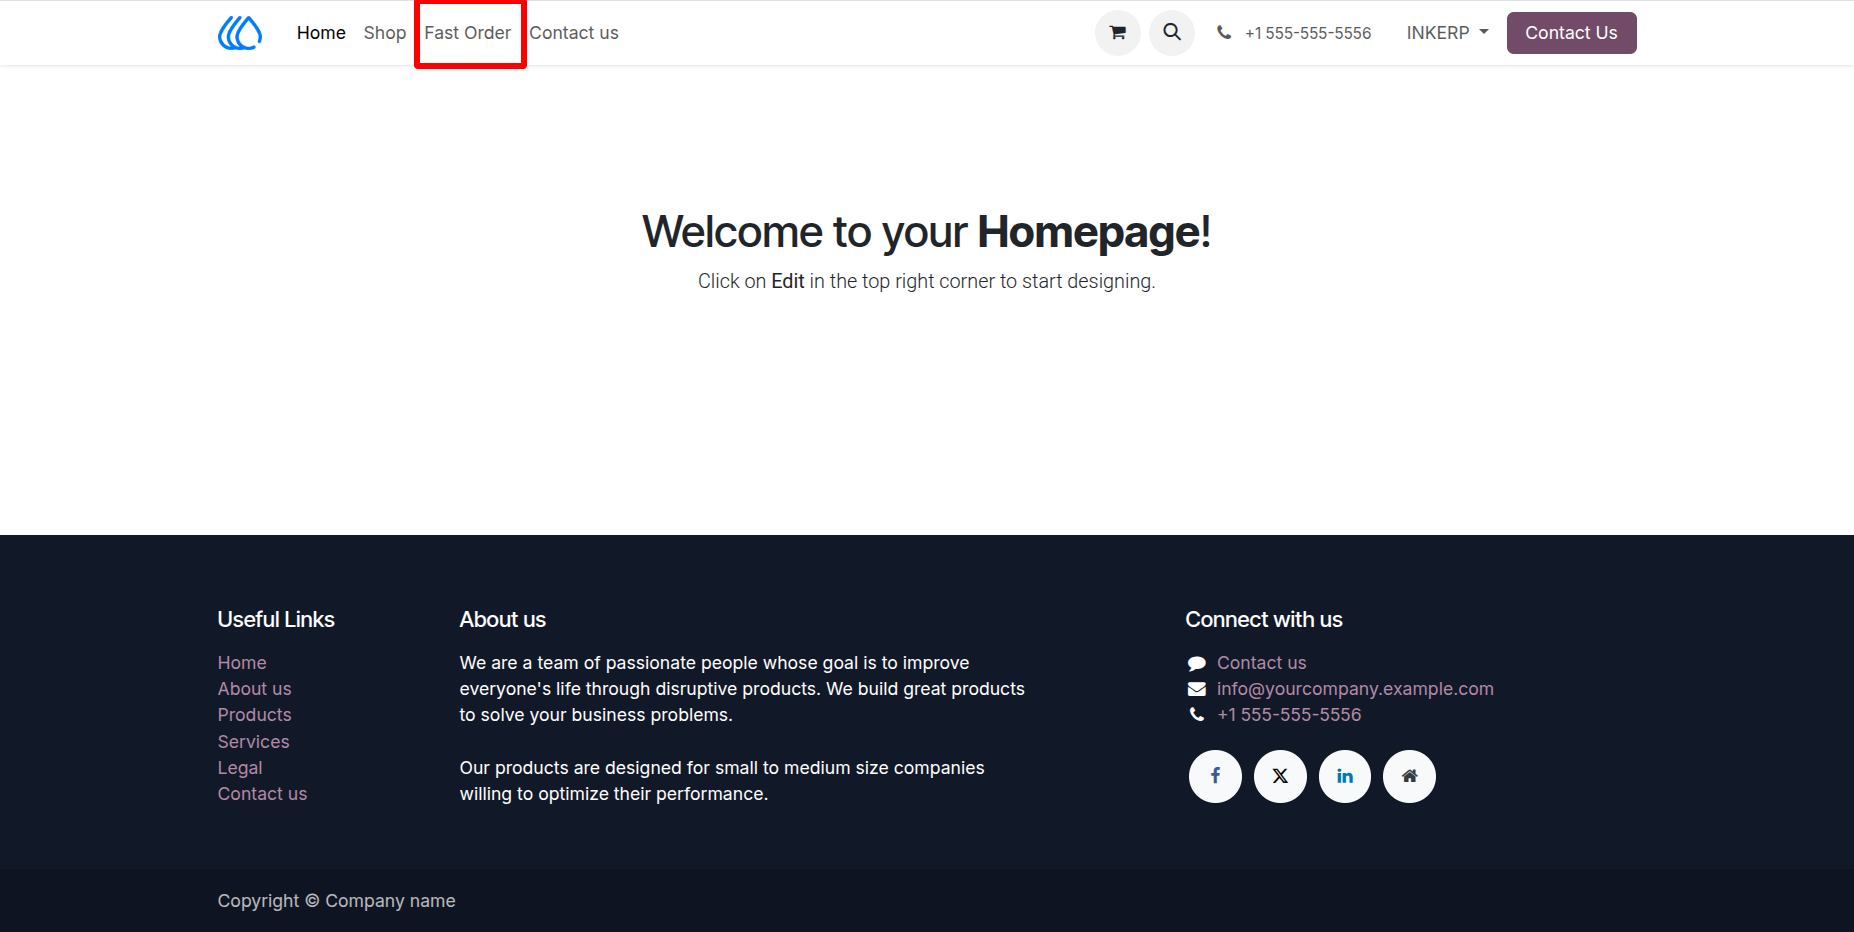
Task: Click the purple Contact Us button
Action: (x=1571, y=33)
